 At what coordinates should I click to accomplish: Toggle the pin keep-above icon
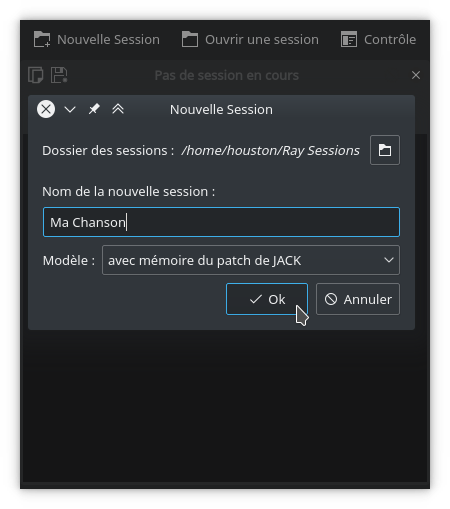point(94,109)
